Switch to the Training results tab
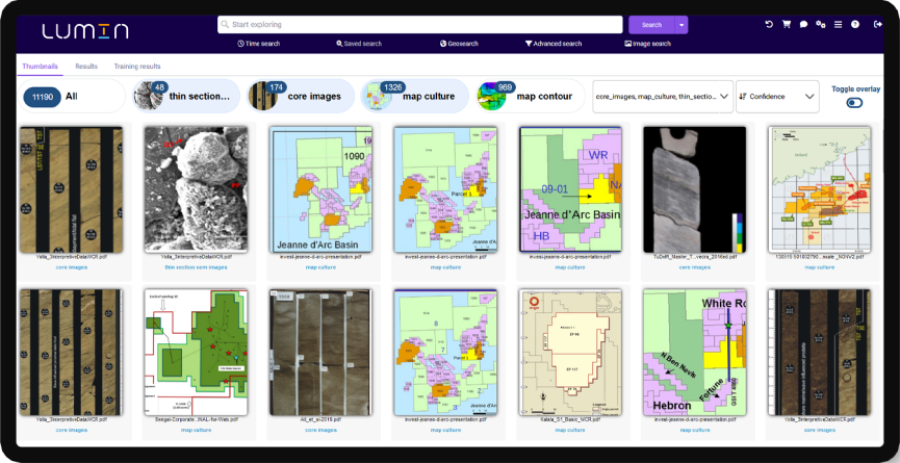This screenshot has height=463, width=900. point(137,67)
